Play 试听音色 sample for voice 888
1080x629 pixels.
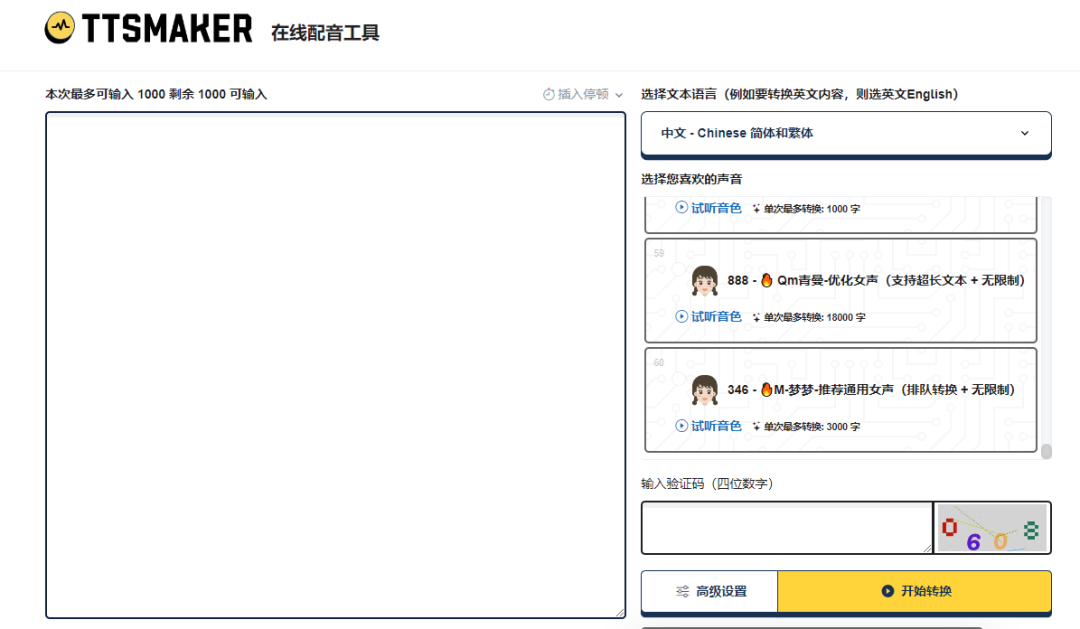tap(709, 316)
